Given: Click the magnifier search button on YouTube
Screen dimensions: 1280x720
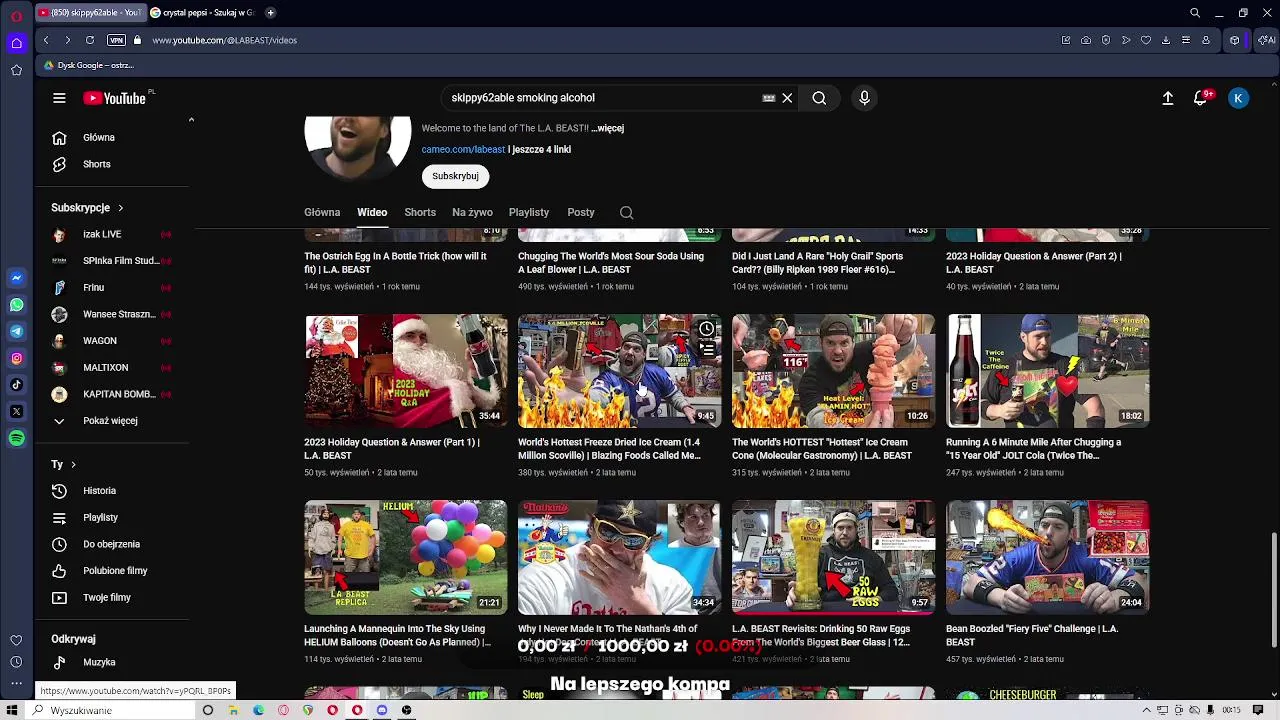Looking at the screenshot, I should (819, 98).
